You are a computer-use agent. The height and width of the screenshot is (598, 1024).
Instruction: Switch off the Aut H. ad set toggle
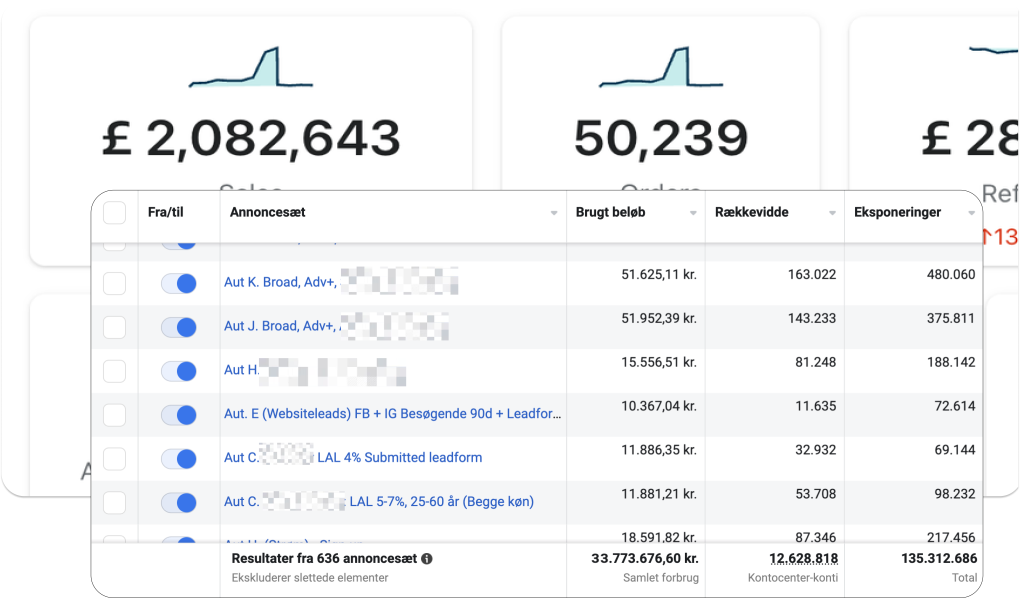pos(179,371)
